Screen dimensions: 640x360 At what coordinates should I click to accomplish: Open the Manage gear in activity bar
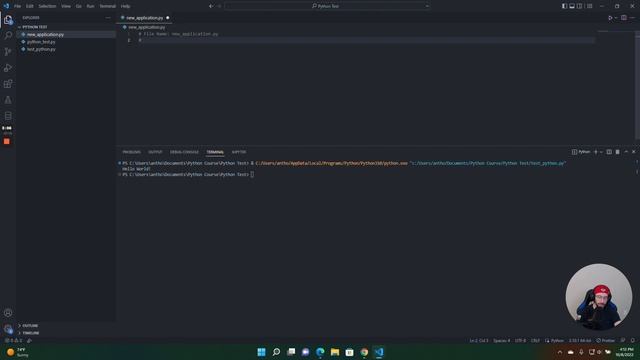coord(8,329)
